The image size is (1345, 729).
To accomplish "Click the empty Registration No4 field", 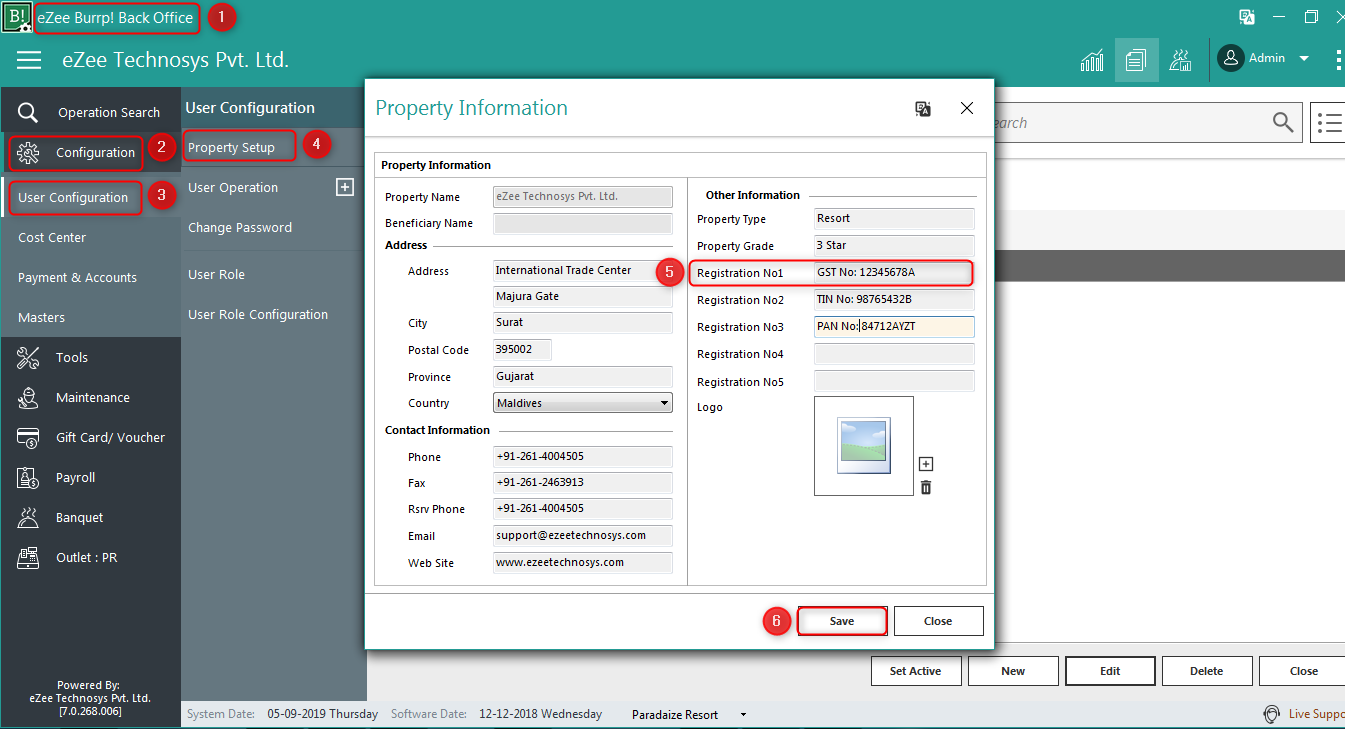I will 894,354.
